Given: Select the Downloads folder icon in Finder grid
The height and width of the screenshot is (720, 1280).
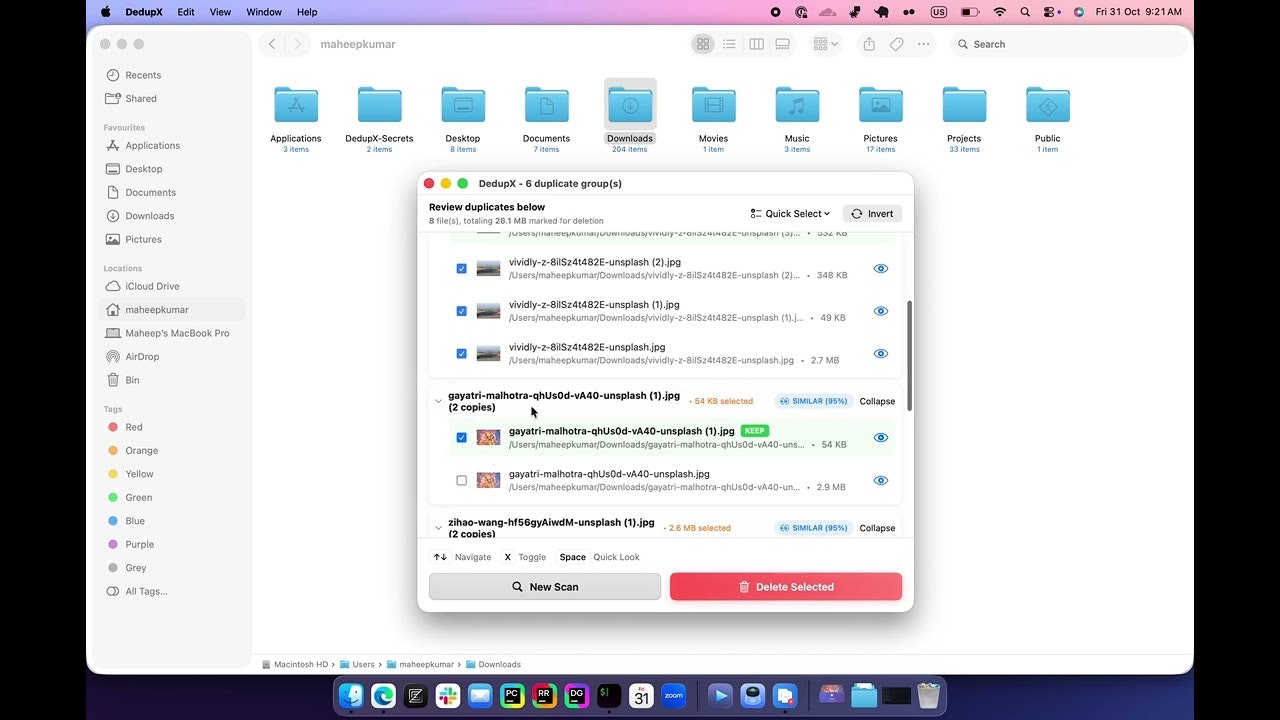Looking at the screenshot, I should click(x=630, y=105).
